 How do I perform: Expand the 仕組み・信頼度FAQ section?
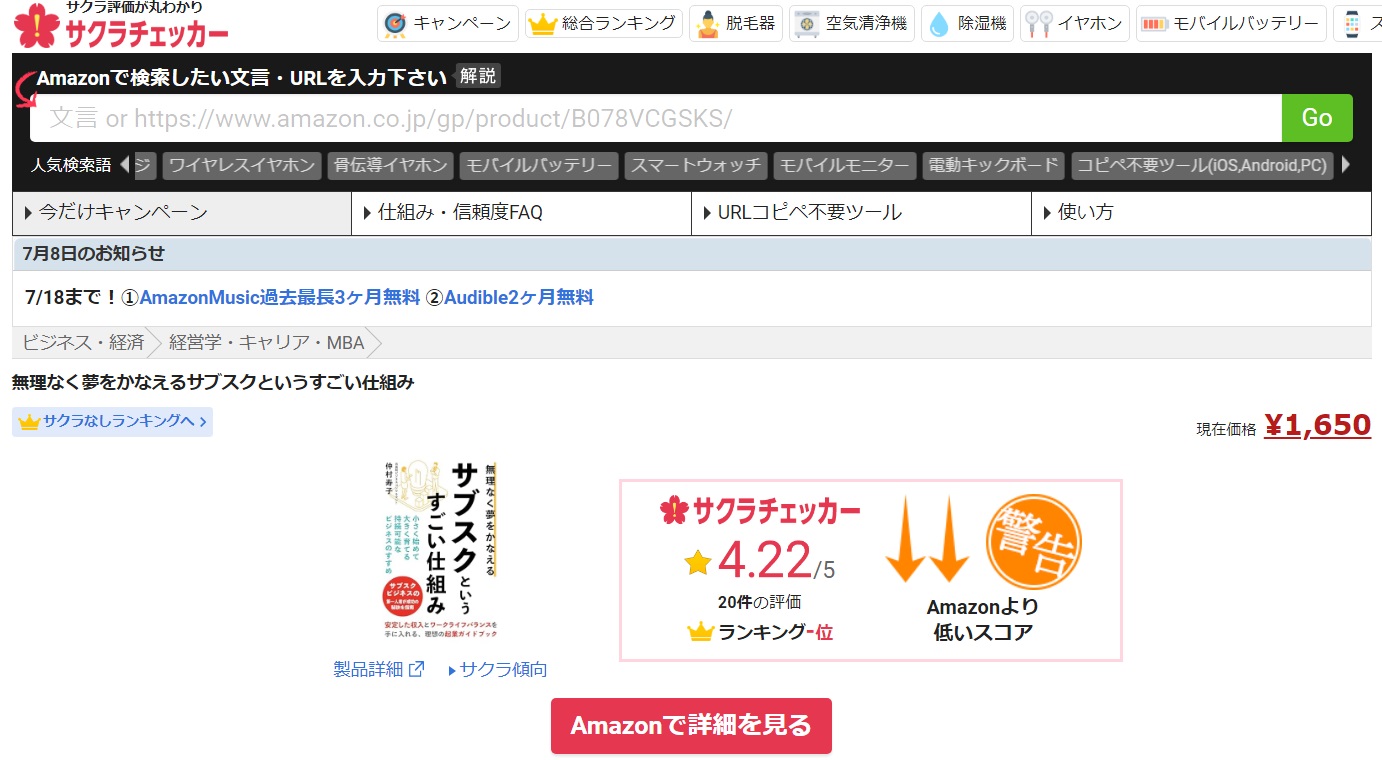(x=521, y=213)
